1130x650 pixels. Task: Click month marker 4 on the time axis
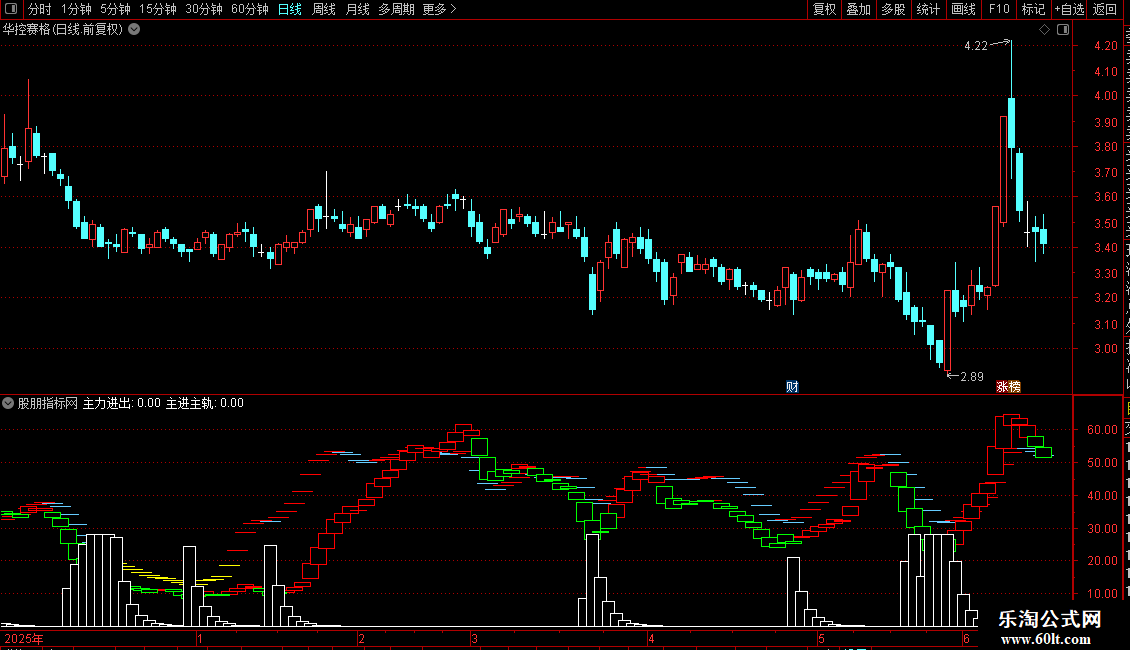coord(651,638)
